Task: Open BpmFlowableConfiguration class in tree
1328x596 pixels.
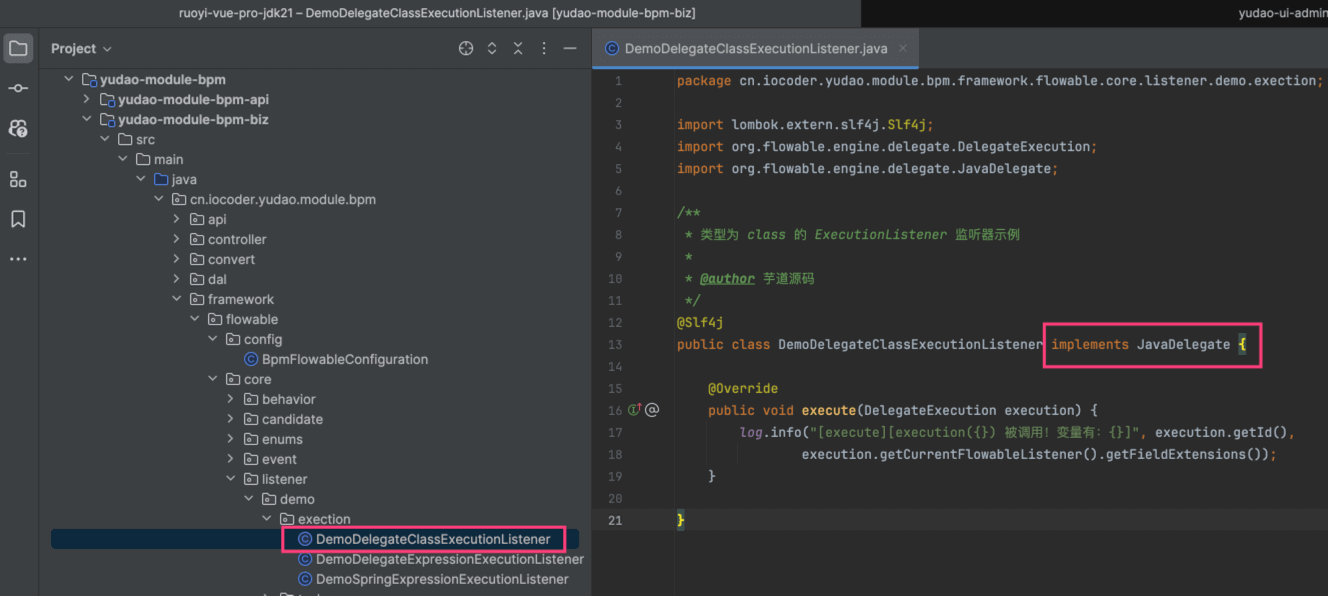Action: (x=344, y=359)
